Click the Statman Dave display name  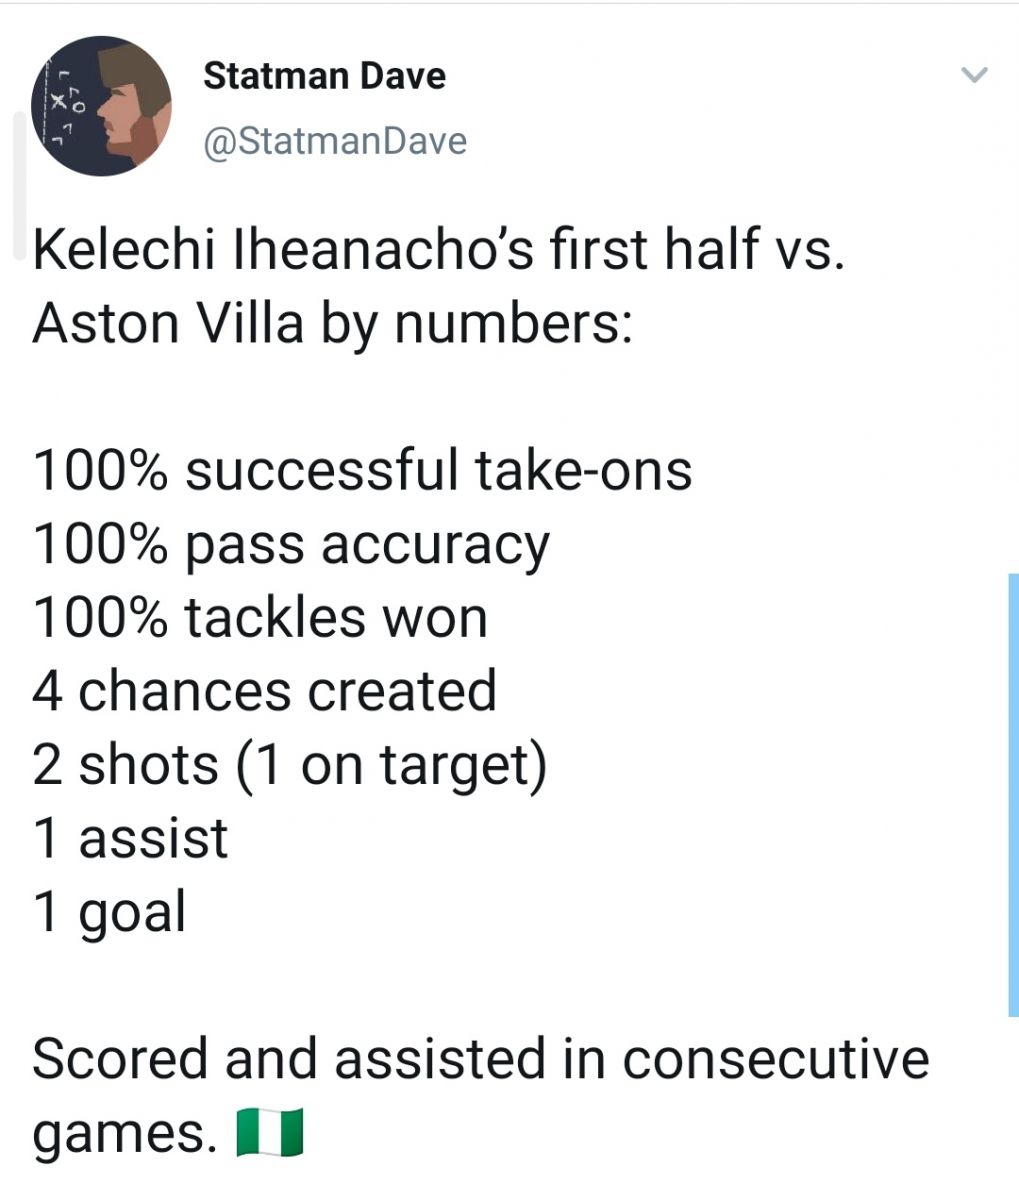tap(324, 75)
